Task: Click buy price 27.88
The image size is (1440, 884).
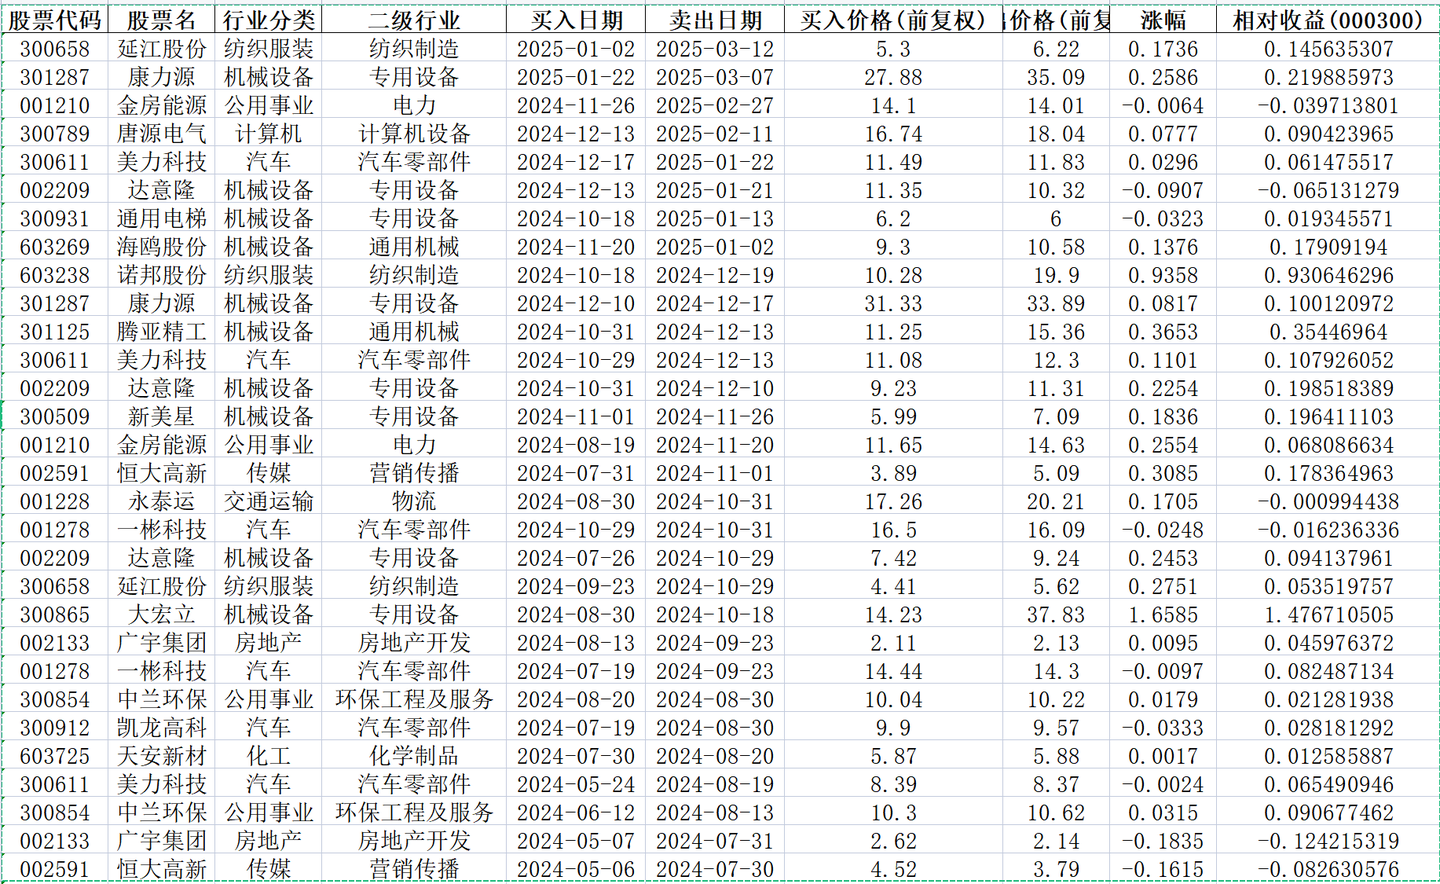Action: point(893,77)
